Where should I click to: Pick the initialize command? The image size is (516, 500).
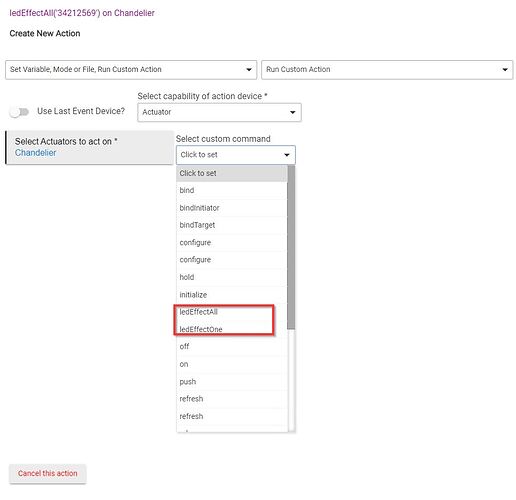(x=231, y=295)
